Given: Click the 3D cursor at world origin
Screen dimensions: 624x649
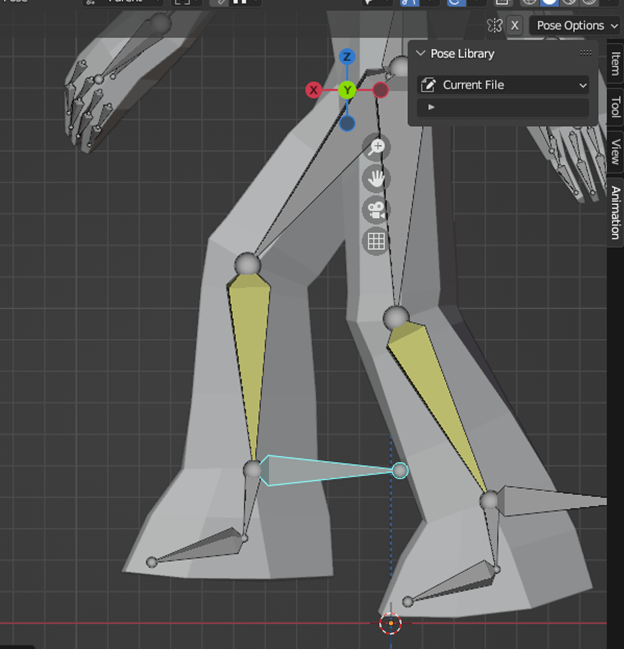Looking at the screenshot, I should [391, 623].
